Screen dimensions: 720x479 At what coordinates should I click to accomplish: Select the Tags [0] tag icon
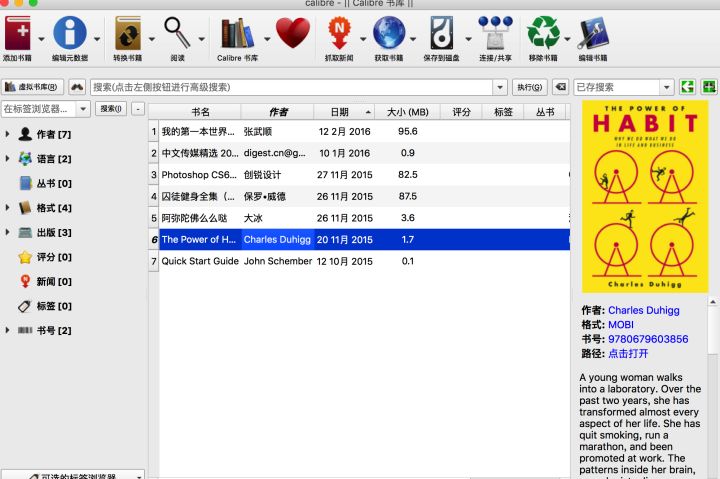pyautogui.click(x=25, y=306)
